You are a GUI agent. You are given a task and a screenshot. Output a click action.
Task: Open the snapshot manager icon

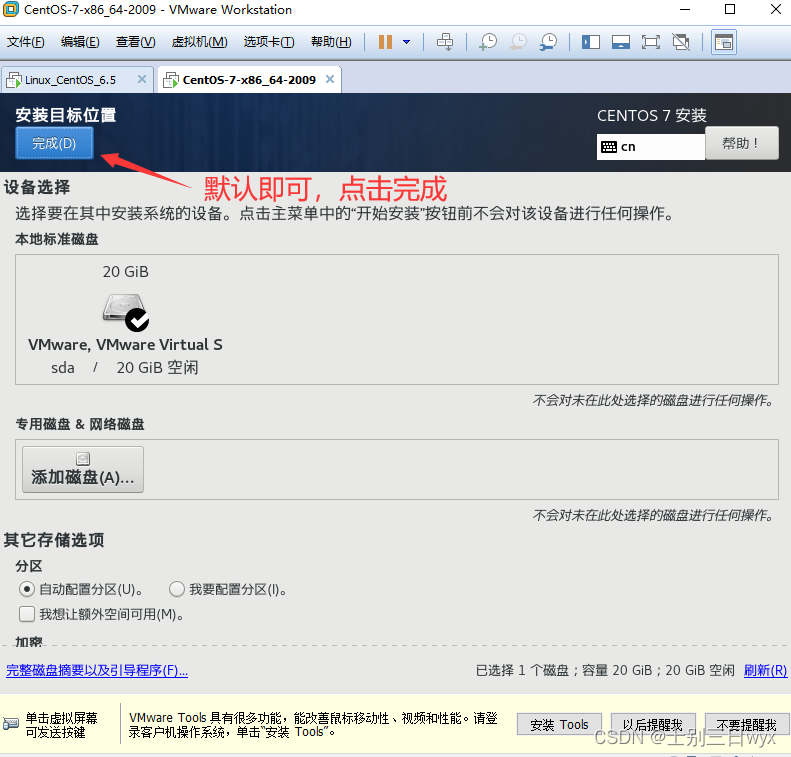click(548, 42)
